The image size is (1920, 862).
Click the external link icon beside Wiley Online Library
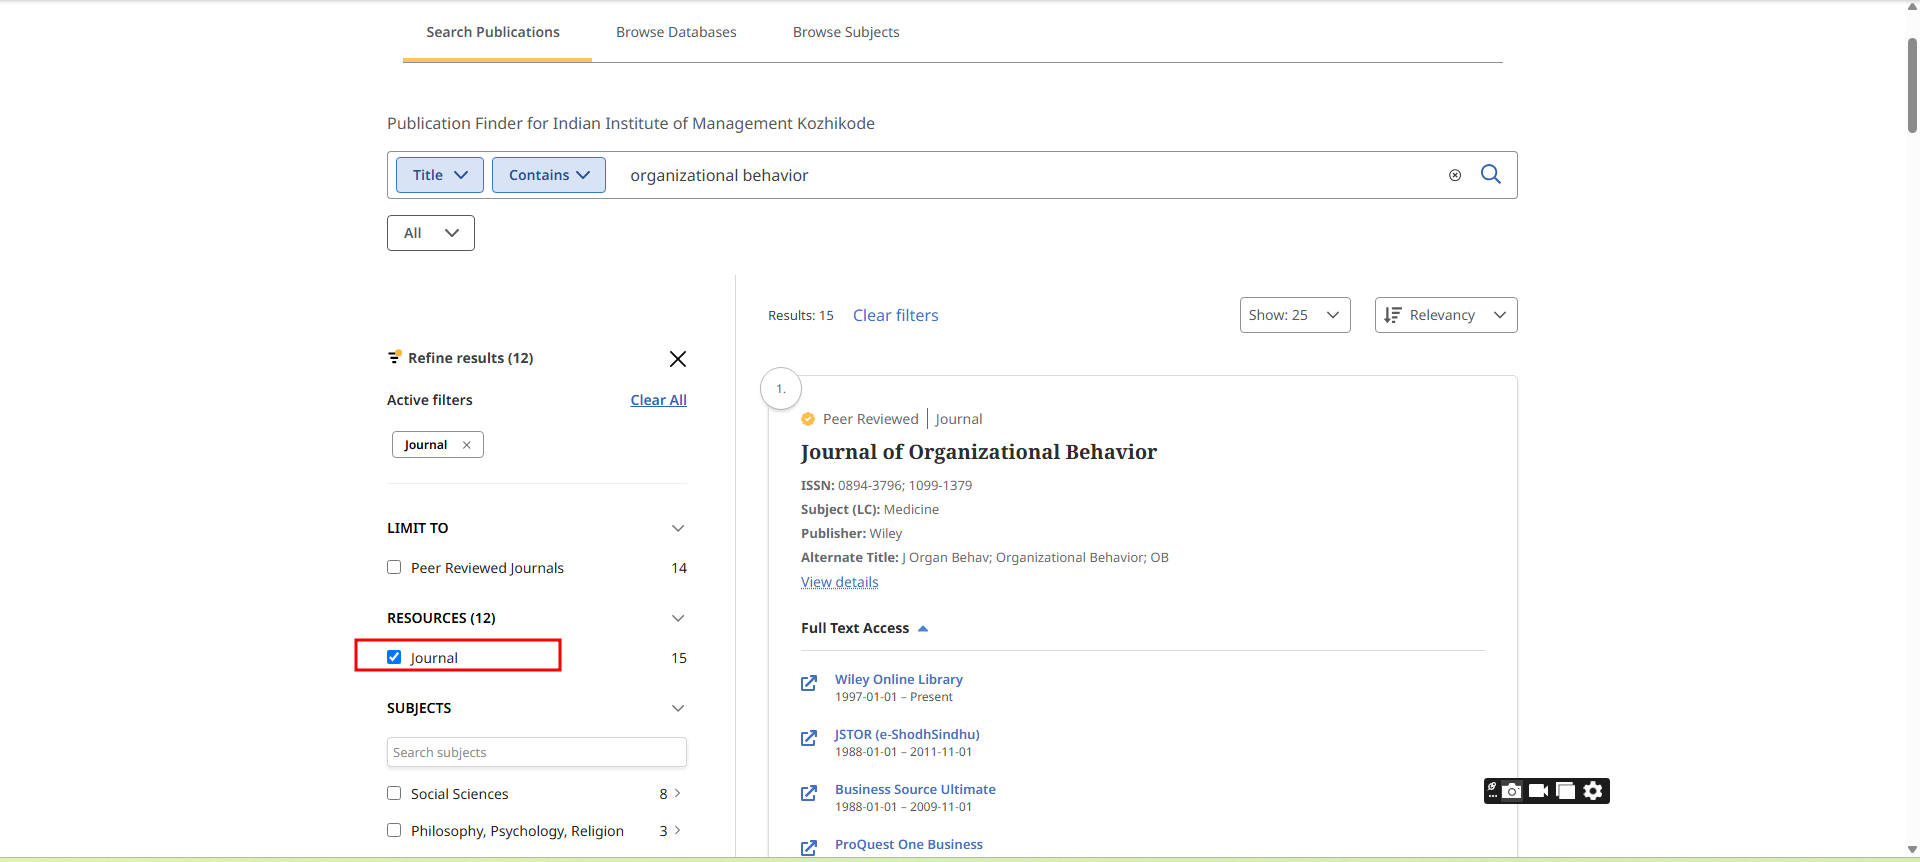(809, 684)
